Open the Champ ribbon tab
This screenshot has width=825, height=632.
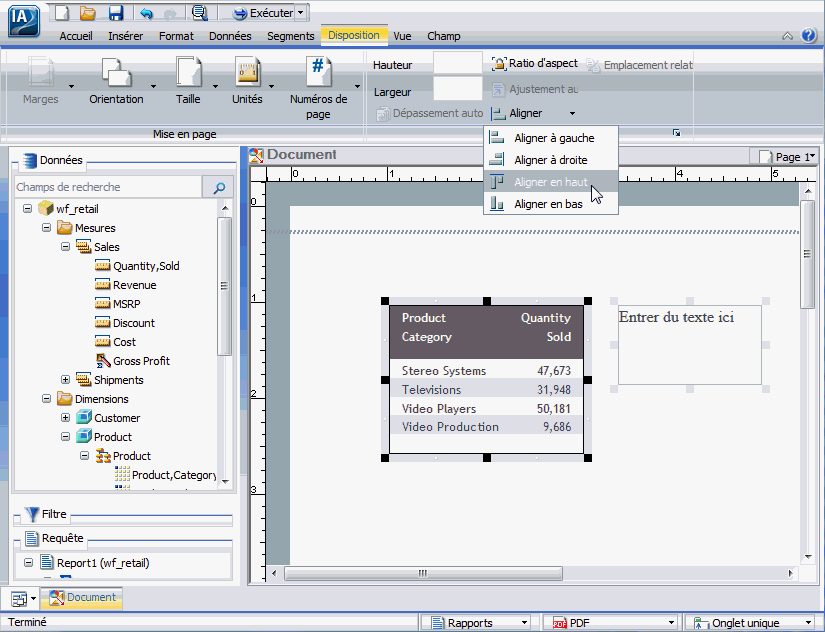tap(444, 36)
